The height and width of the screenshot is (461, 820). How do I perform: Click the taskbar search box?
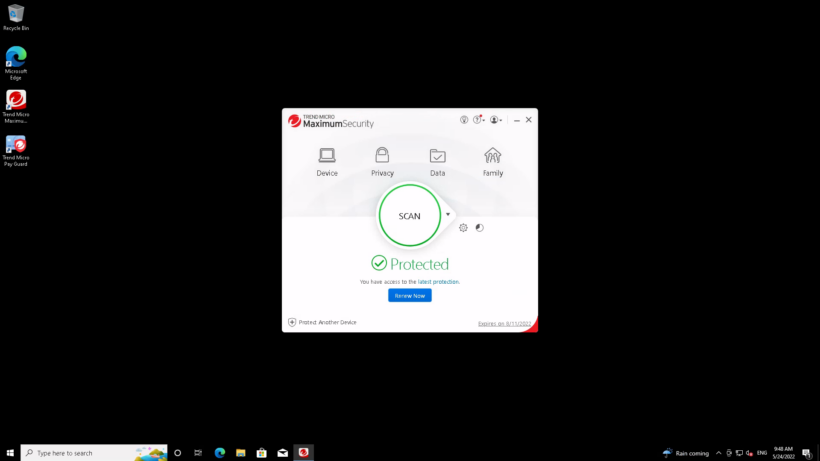point(94,453)
